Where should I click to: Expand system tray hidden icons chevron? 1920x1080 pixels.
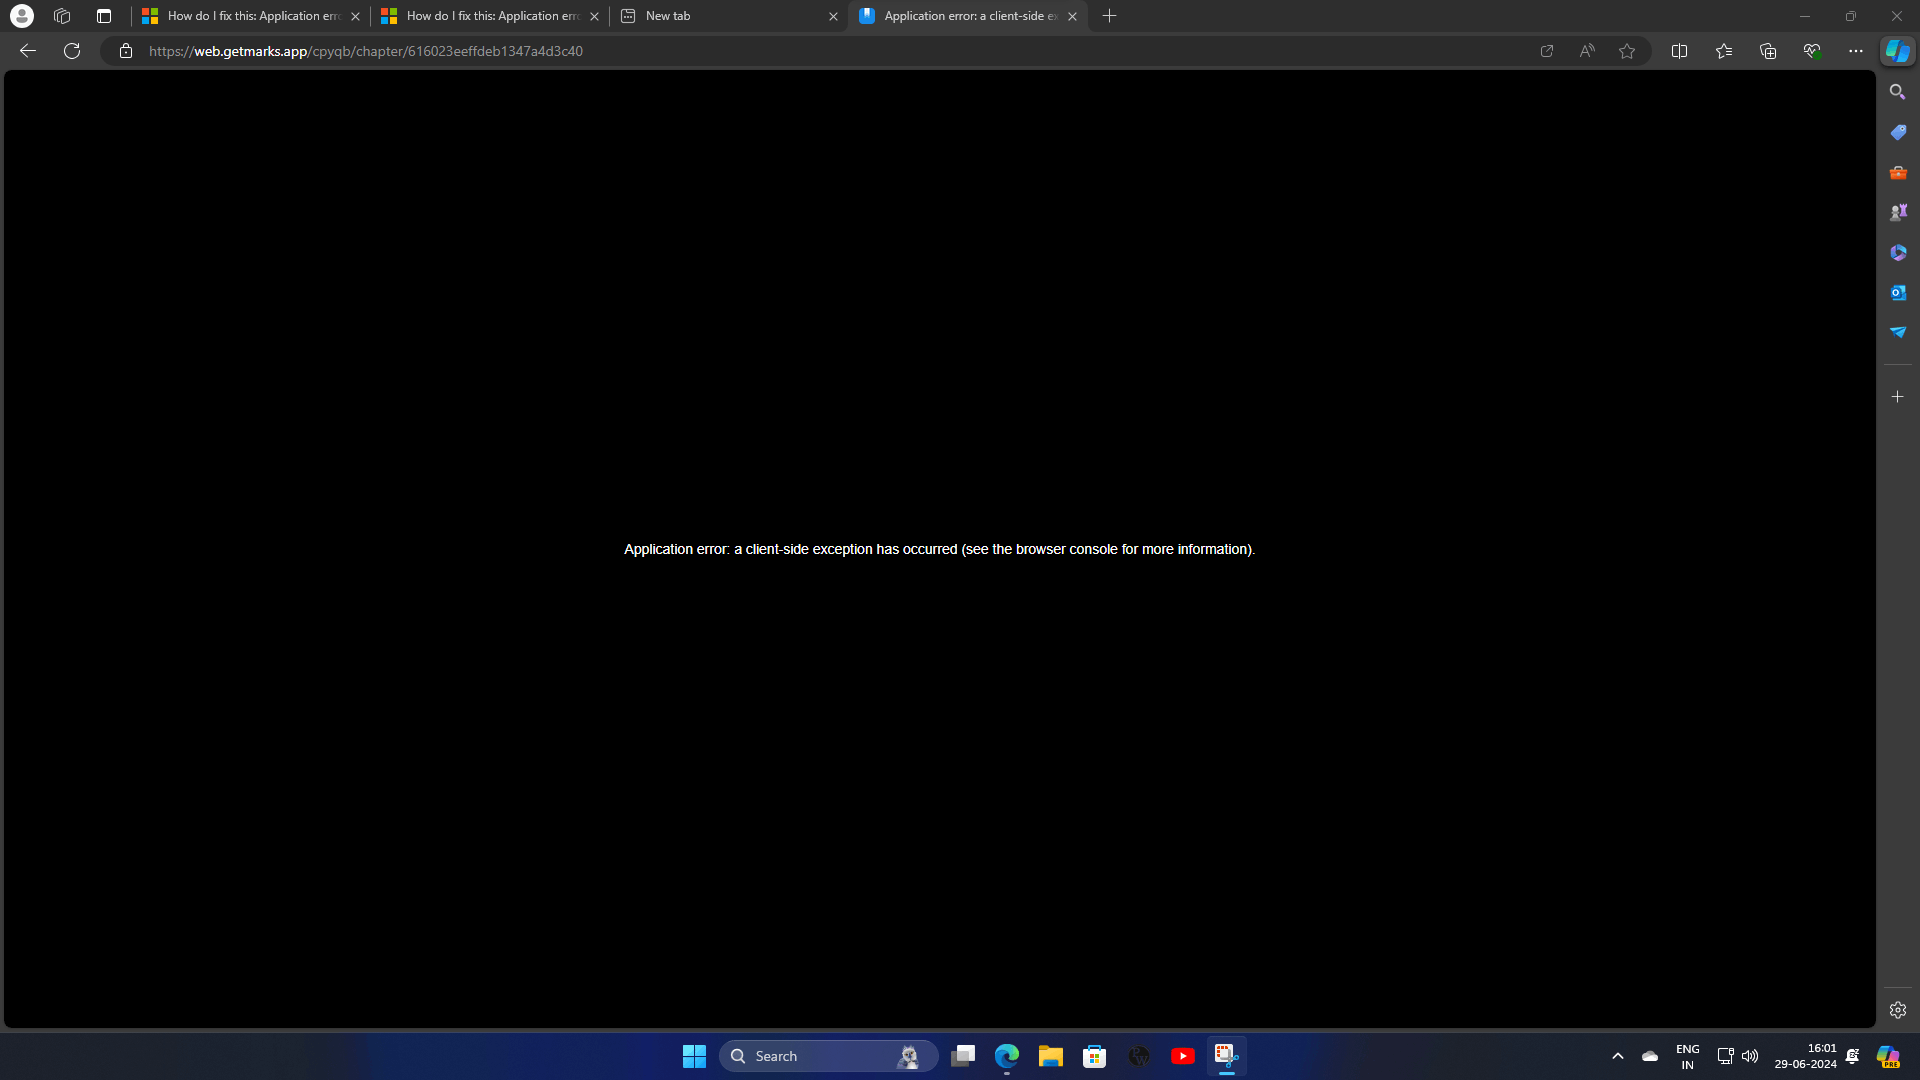(1617, 1056)
